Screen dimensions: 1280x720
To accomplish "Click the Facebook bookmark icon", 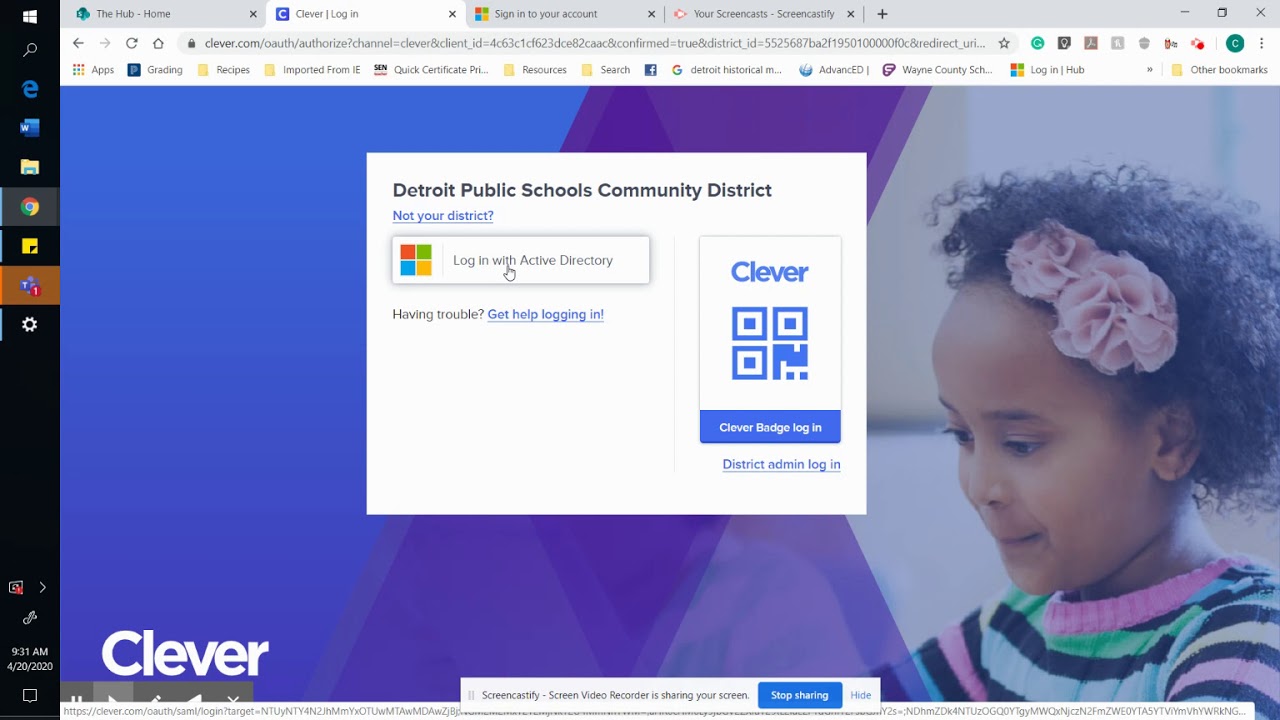I will tap(651, 70).
